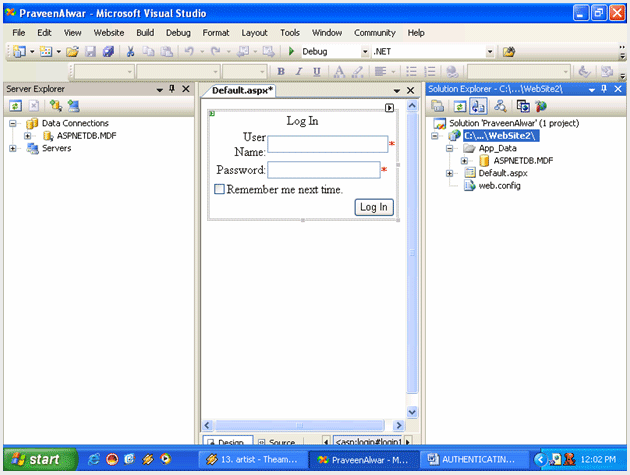Click the Italic formatting icon
Viewport: 630px width, 475px height.
299,72
